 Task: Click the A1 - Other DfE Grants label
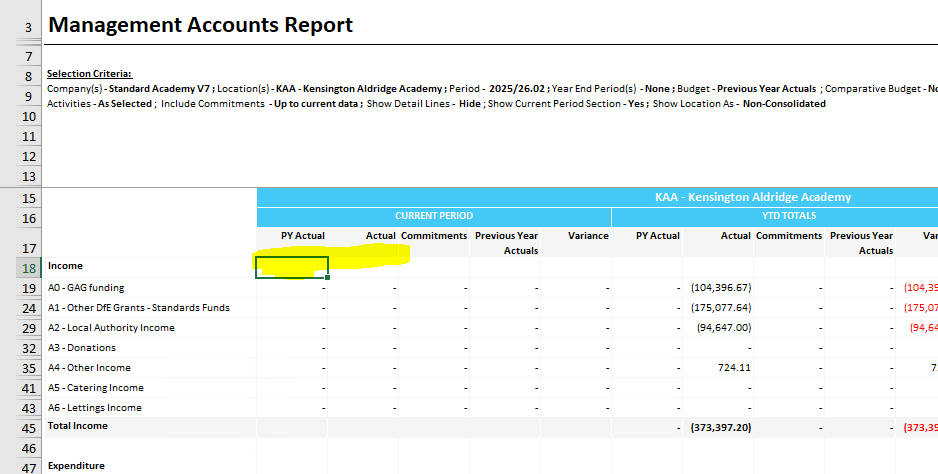click(x=138, y=308)
